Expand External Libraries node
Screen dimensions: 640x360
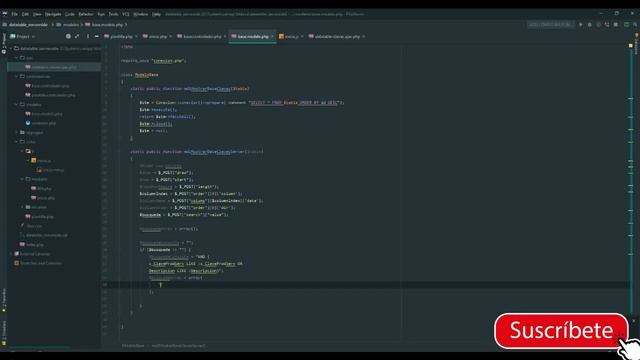[11, 254]
